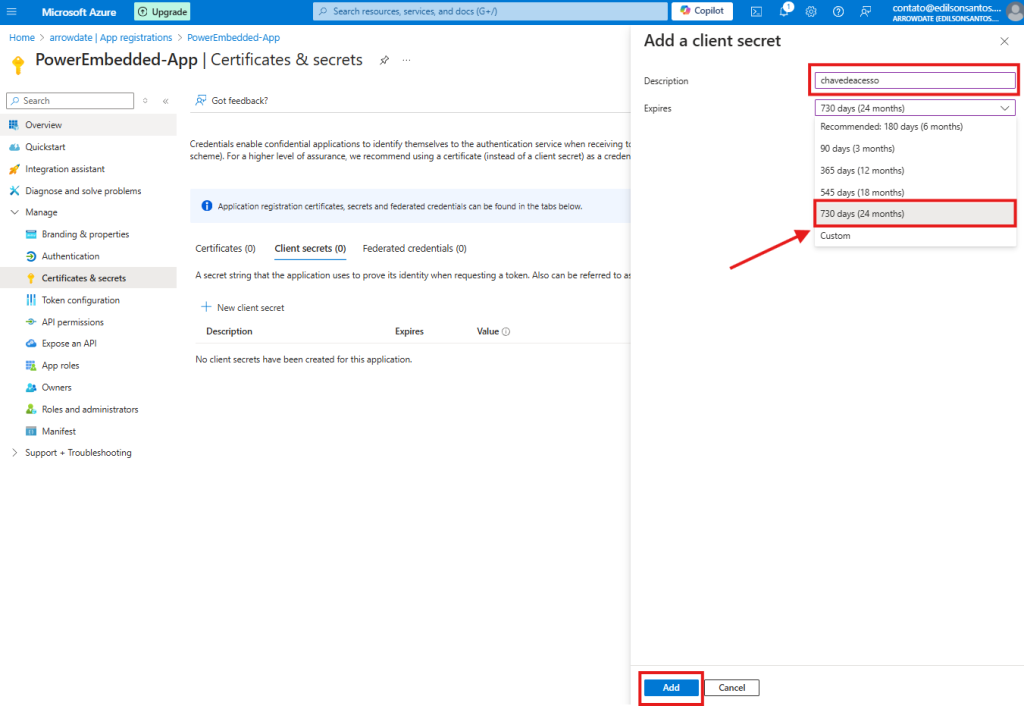Collapse the Manage section
The height and width of the screenshot is (706, 1024).
(14, 212)
